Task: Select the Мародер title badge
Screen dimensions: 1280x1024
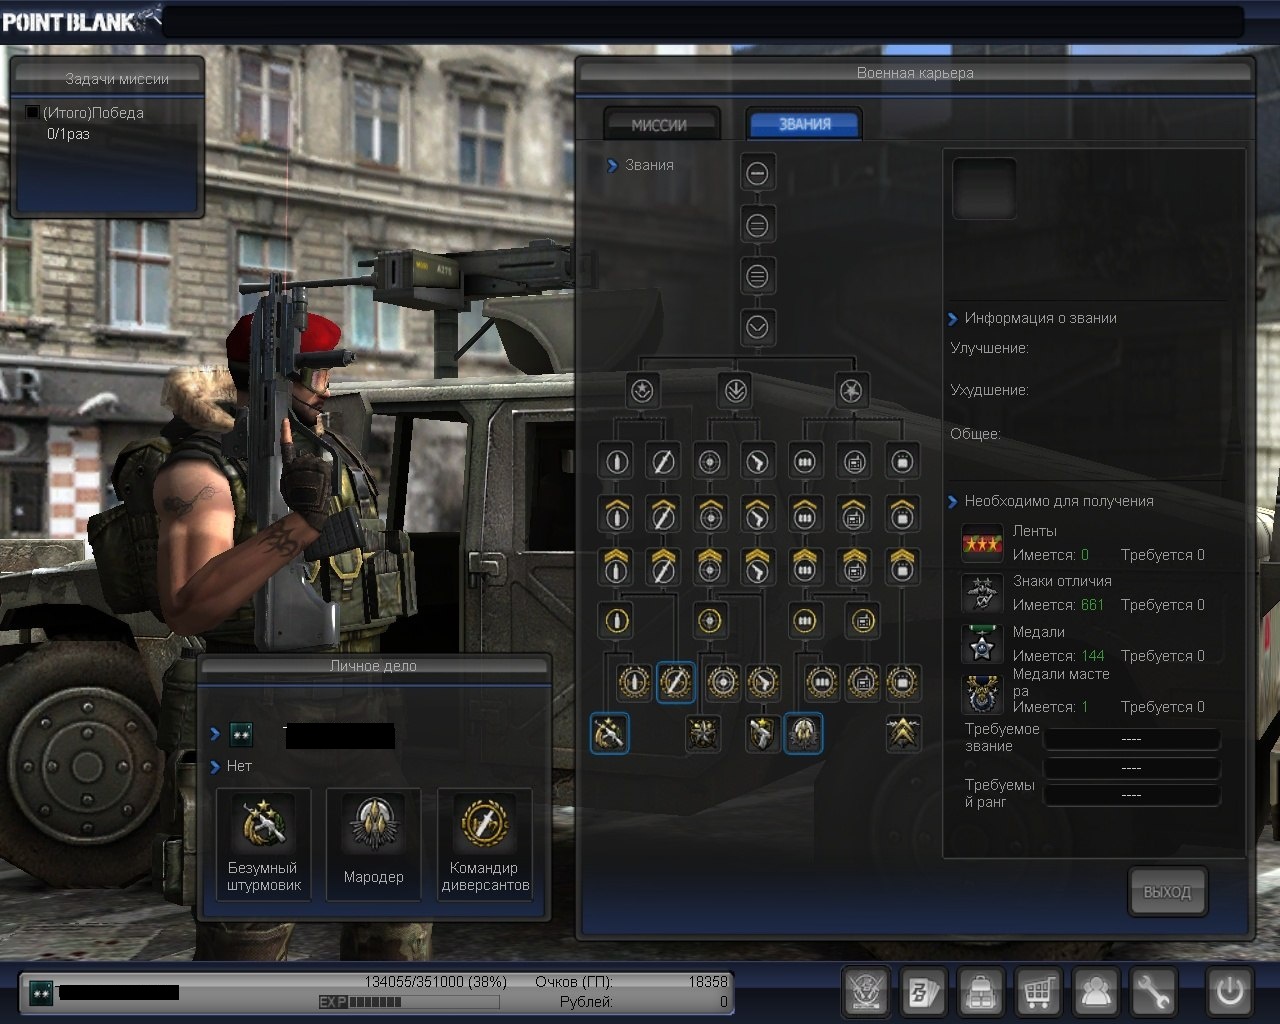Action: [x=374, y=844]
